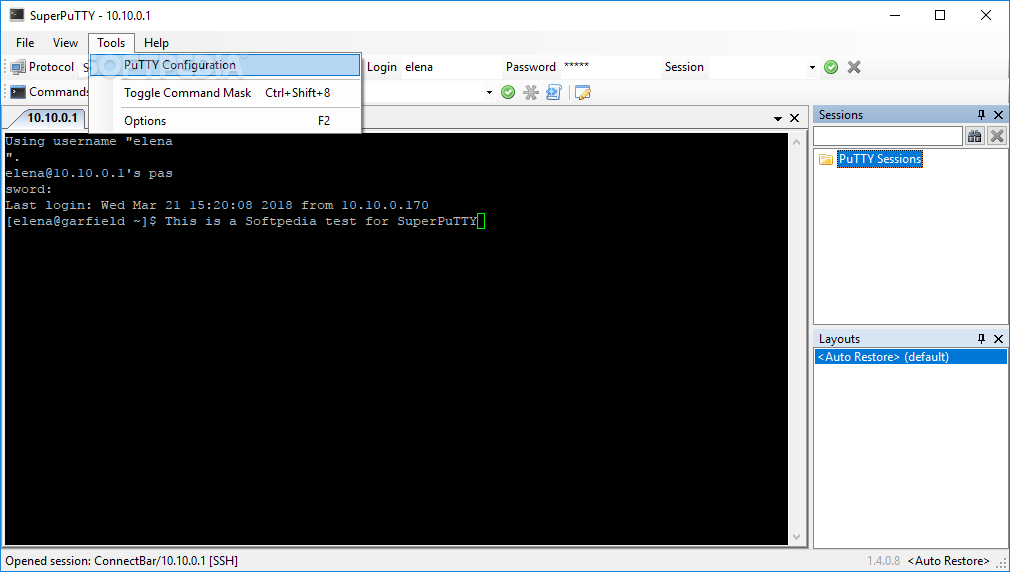1010x572 pixels.
Task: Click the Sessions search text box
Action: 888,136
